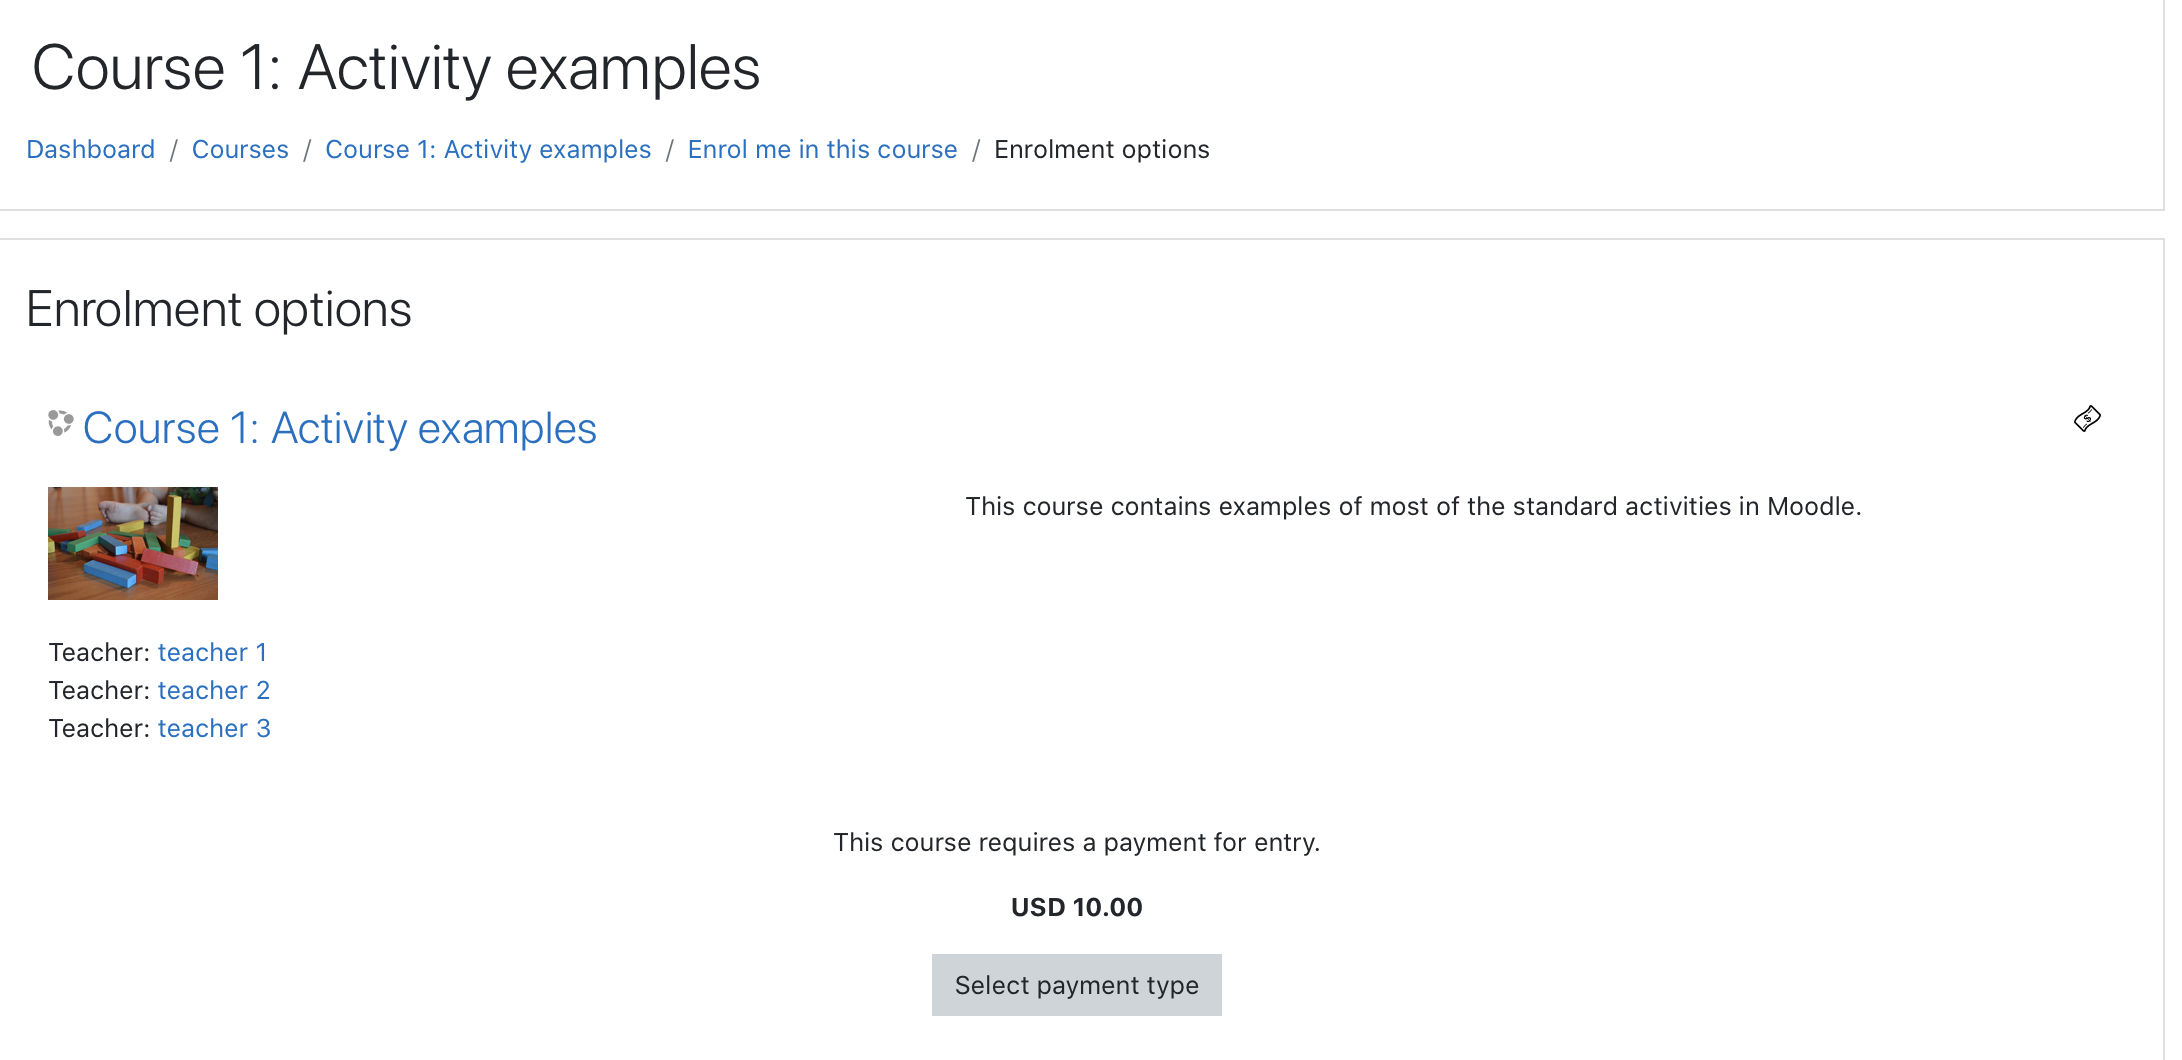Click the Select payment type button
The height and width of the screenshot is (1060, 2182).
pyautogui.click(x=1077, y=985)
